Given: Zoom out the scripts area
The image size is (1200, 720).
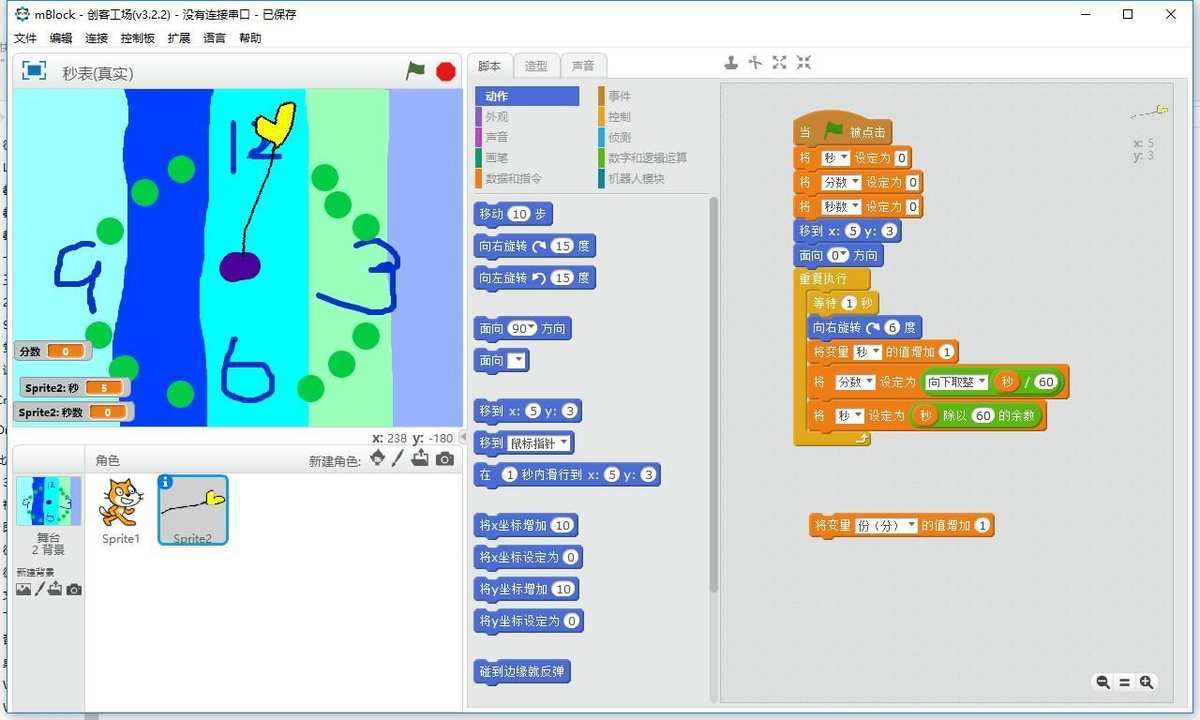Looking at the screenshot, I should coord(1103,682).
